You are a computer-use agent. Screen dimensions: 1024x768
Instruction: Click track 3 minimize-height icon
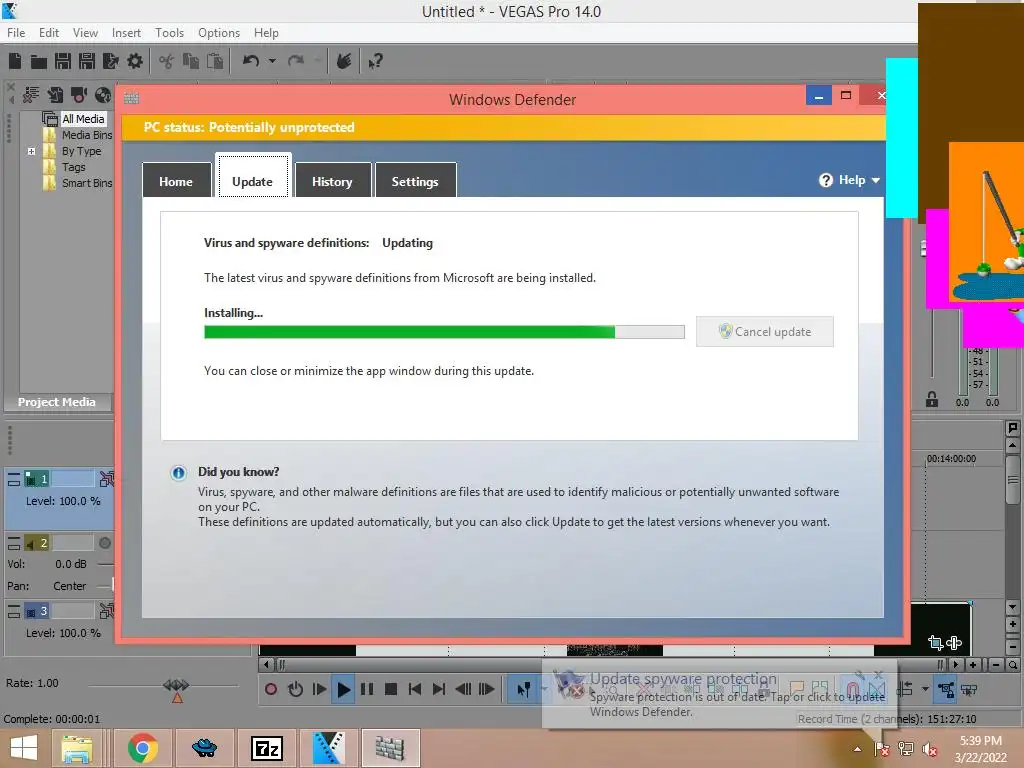(x=14, y=612)
